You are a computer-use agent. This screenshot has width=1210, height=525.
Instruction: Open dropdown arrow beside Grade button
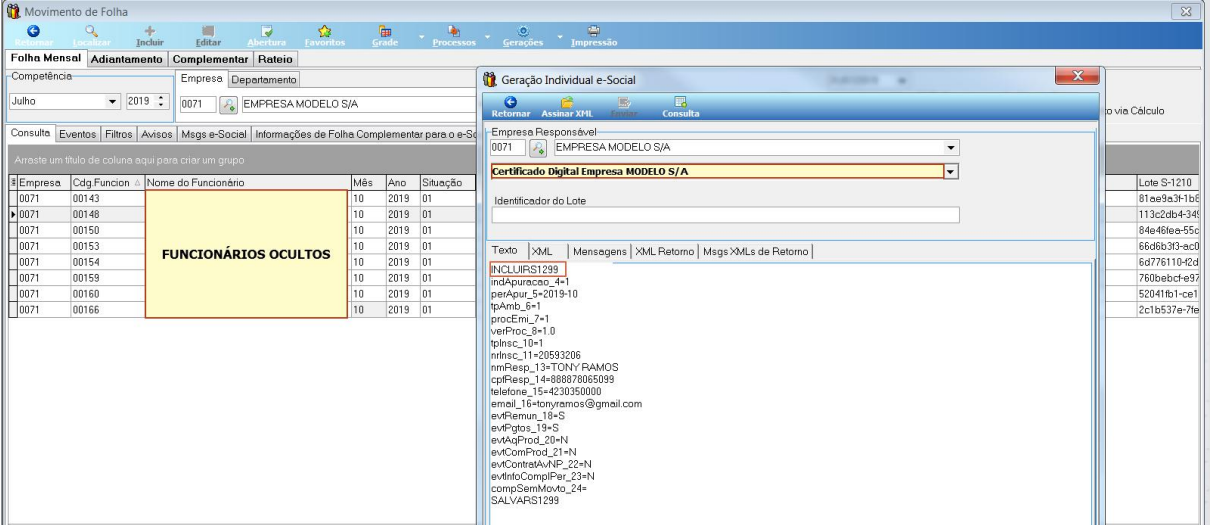tap(423, 38)
